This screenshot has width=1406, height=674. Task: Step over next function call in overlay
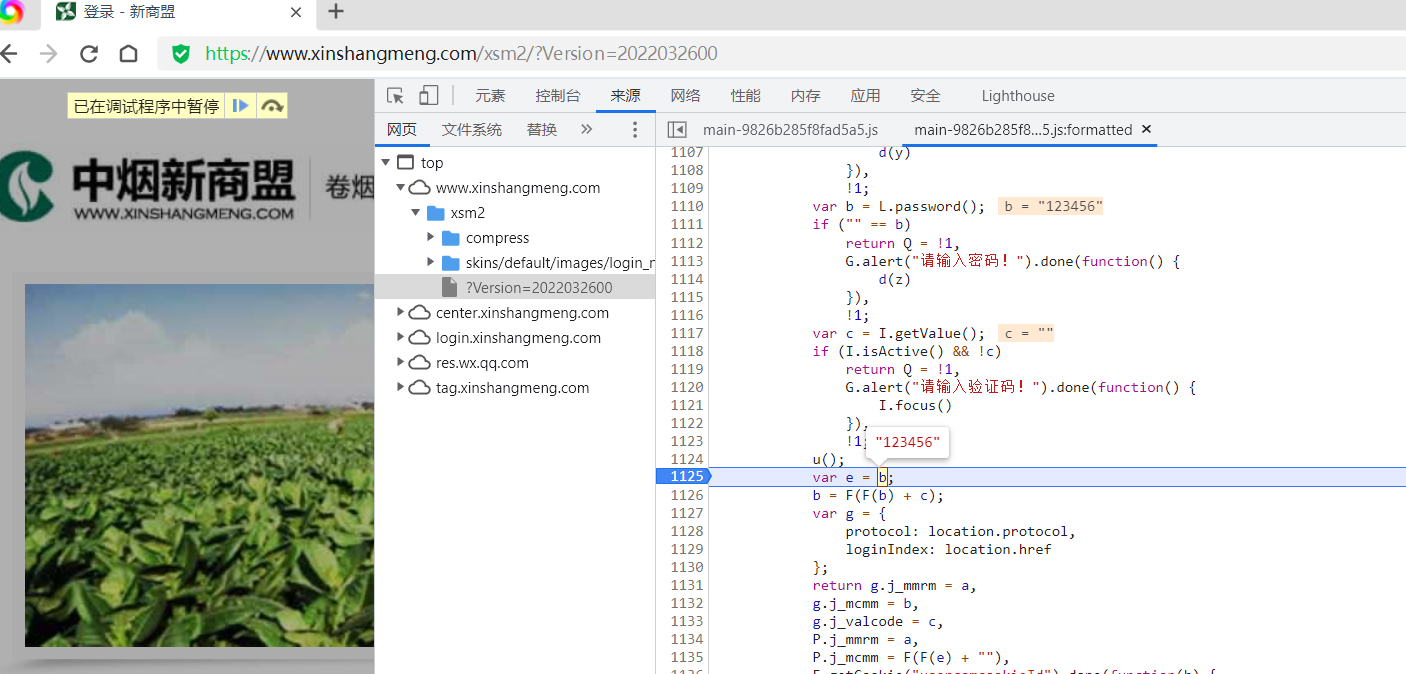[x=272, y=106]
